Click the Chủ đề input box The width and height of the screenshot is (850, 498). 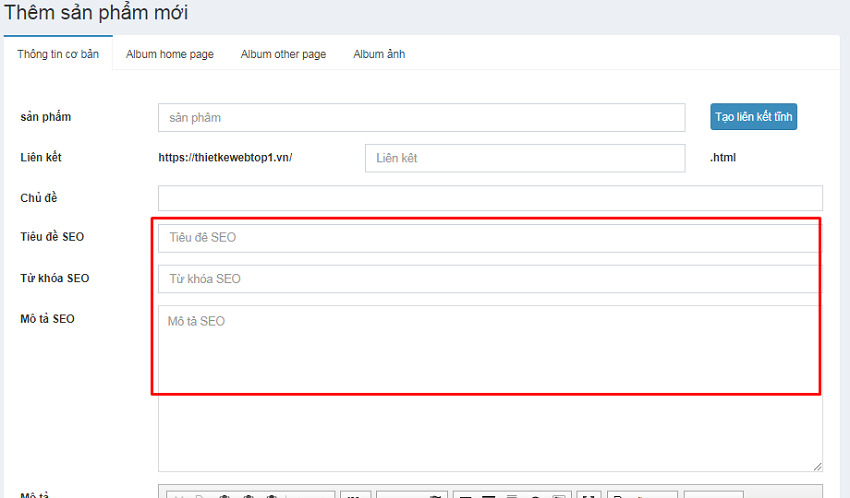click(x=490, y=198)
